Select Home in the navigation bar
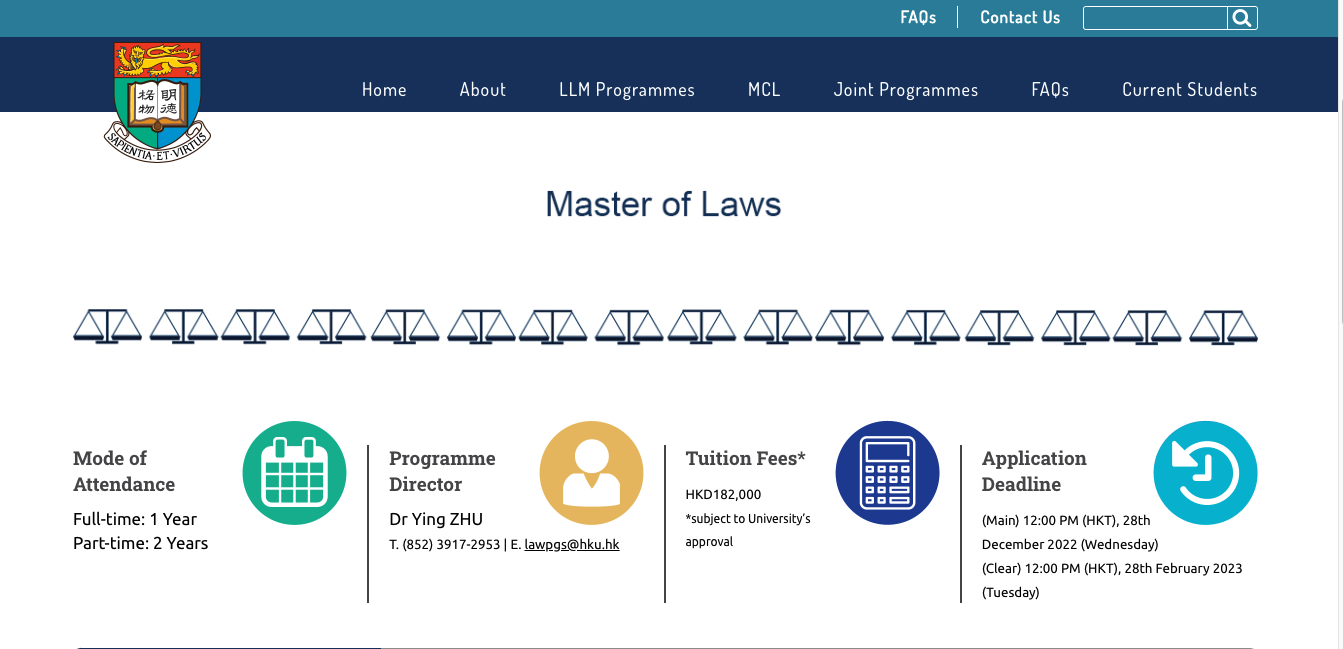This screenshot has width=1343, height=649. pyautogui.click(x=384, y=89)
